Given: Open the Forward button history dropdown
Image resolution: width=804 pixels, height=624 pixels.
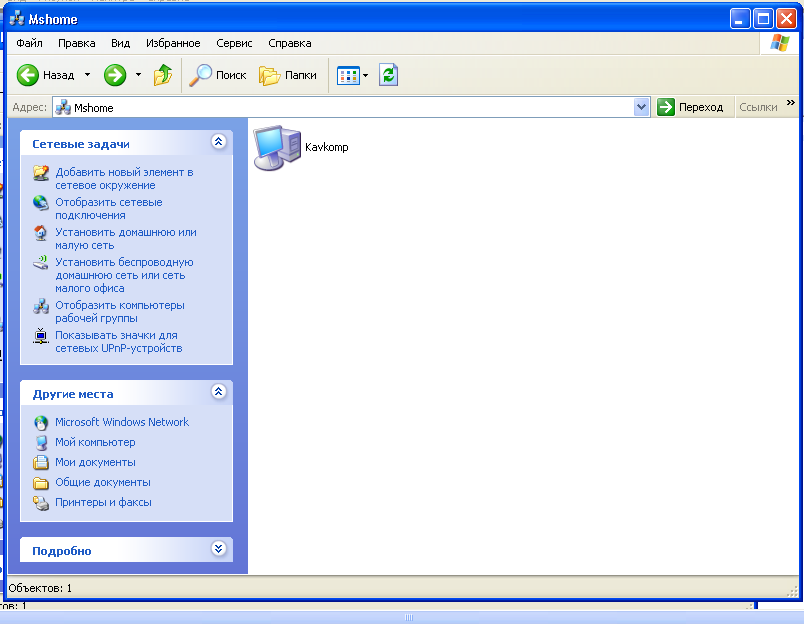Looking at the screenshot, I should (138, 75).
